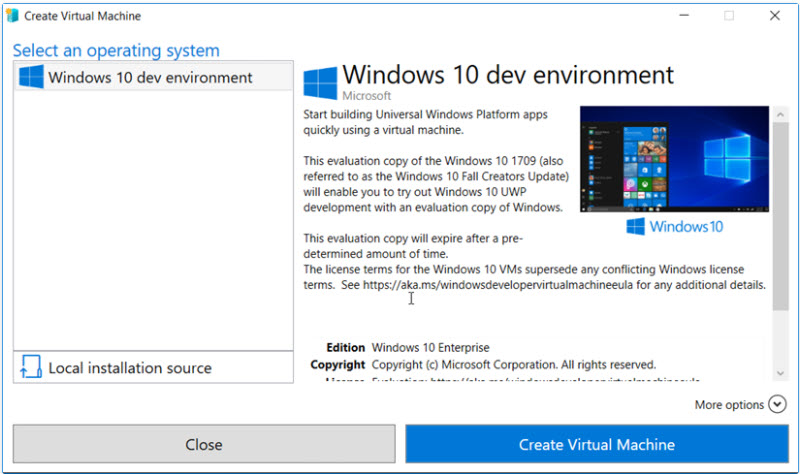Choose Local installation source
The image size is (800, 474).
[130, 368]
